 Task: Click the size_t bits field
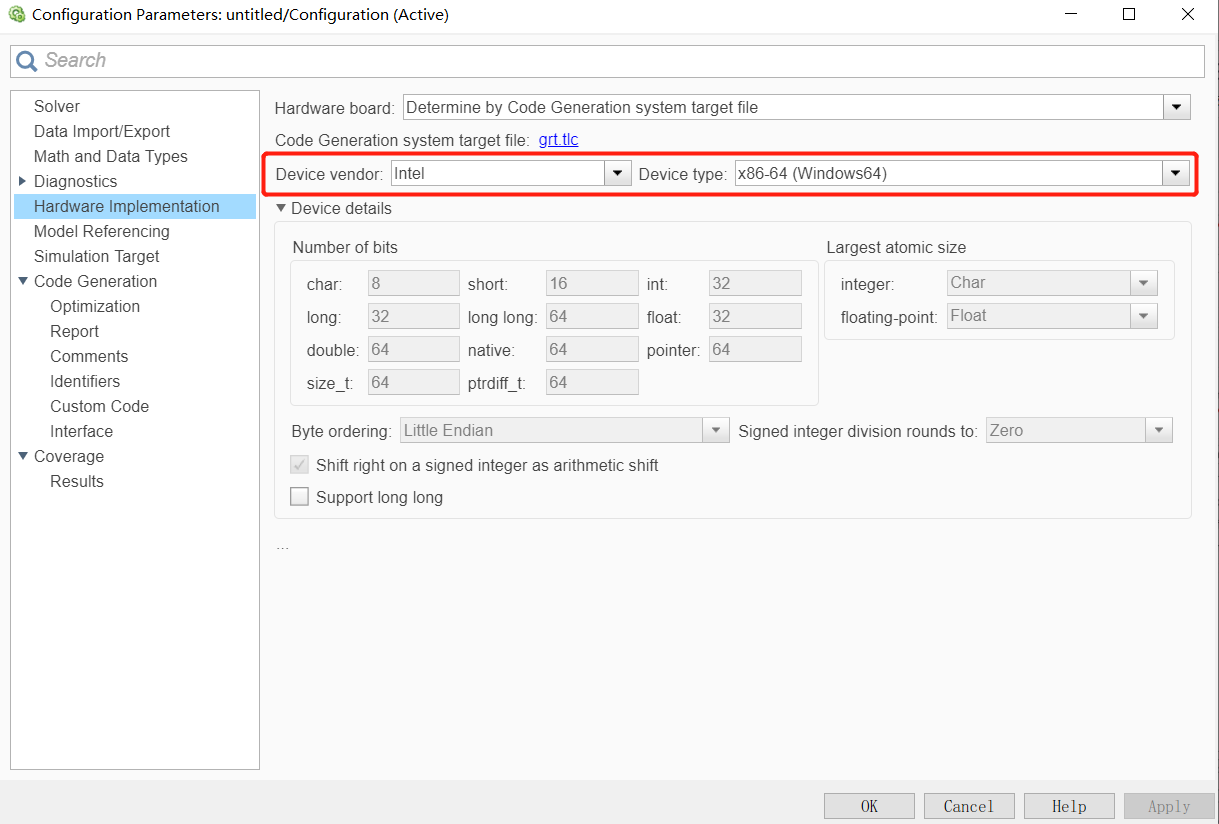pyautogui.click(x=414, y=382)
